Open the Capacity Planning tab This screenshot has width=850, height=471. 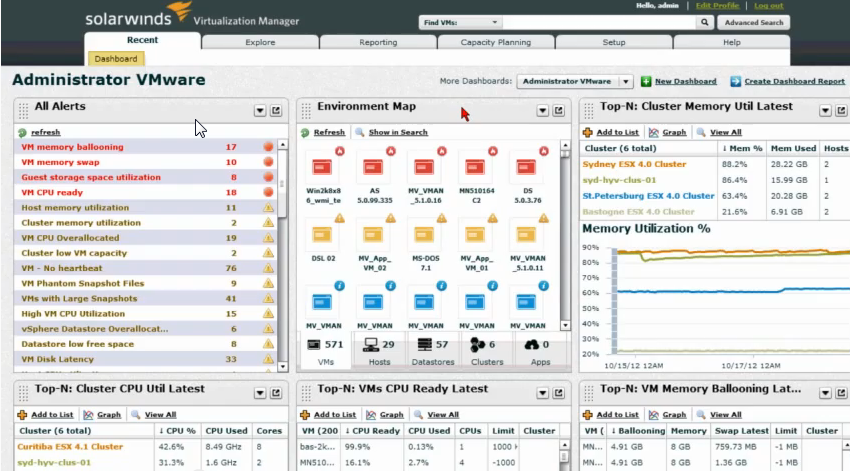click(x=495, y=42)
